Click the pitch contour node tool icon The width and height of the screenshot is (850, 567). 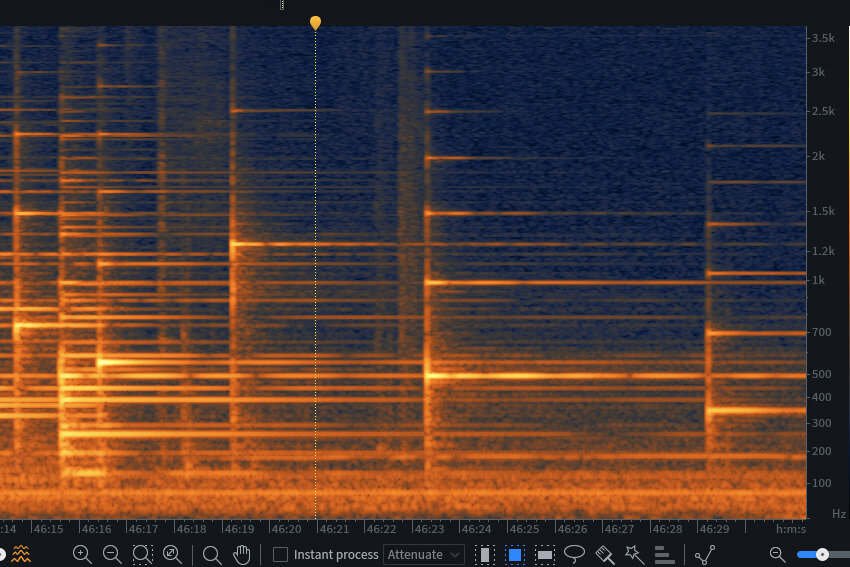pos(705,555)
